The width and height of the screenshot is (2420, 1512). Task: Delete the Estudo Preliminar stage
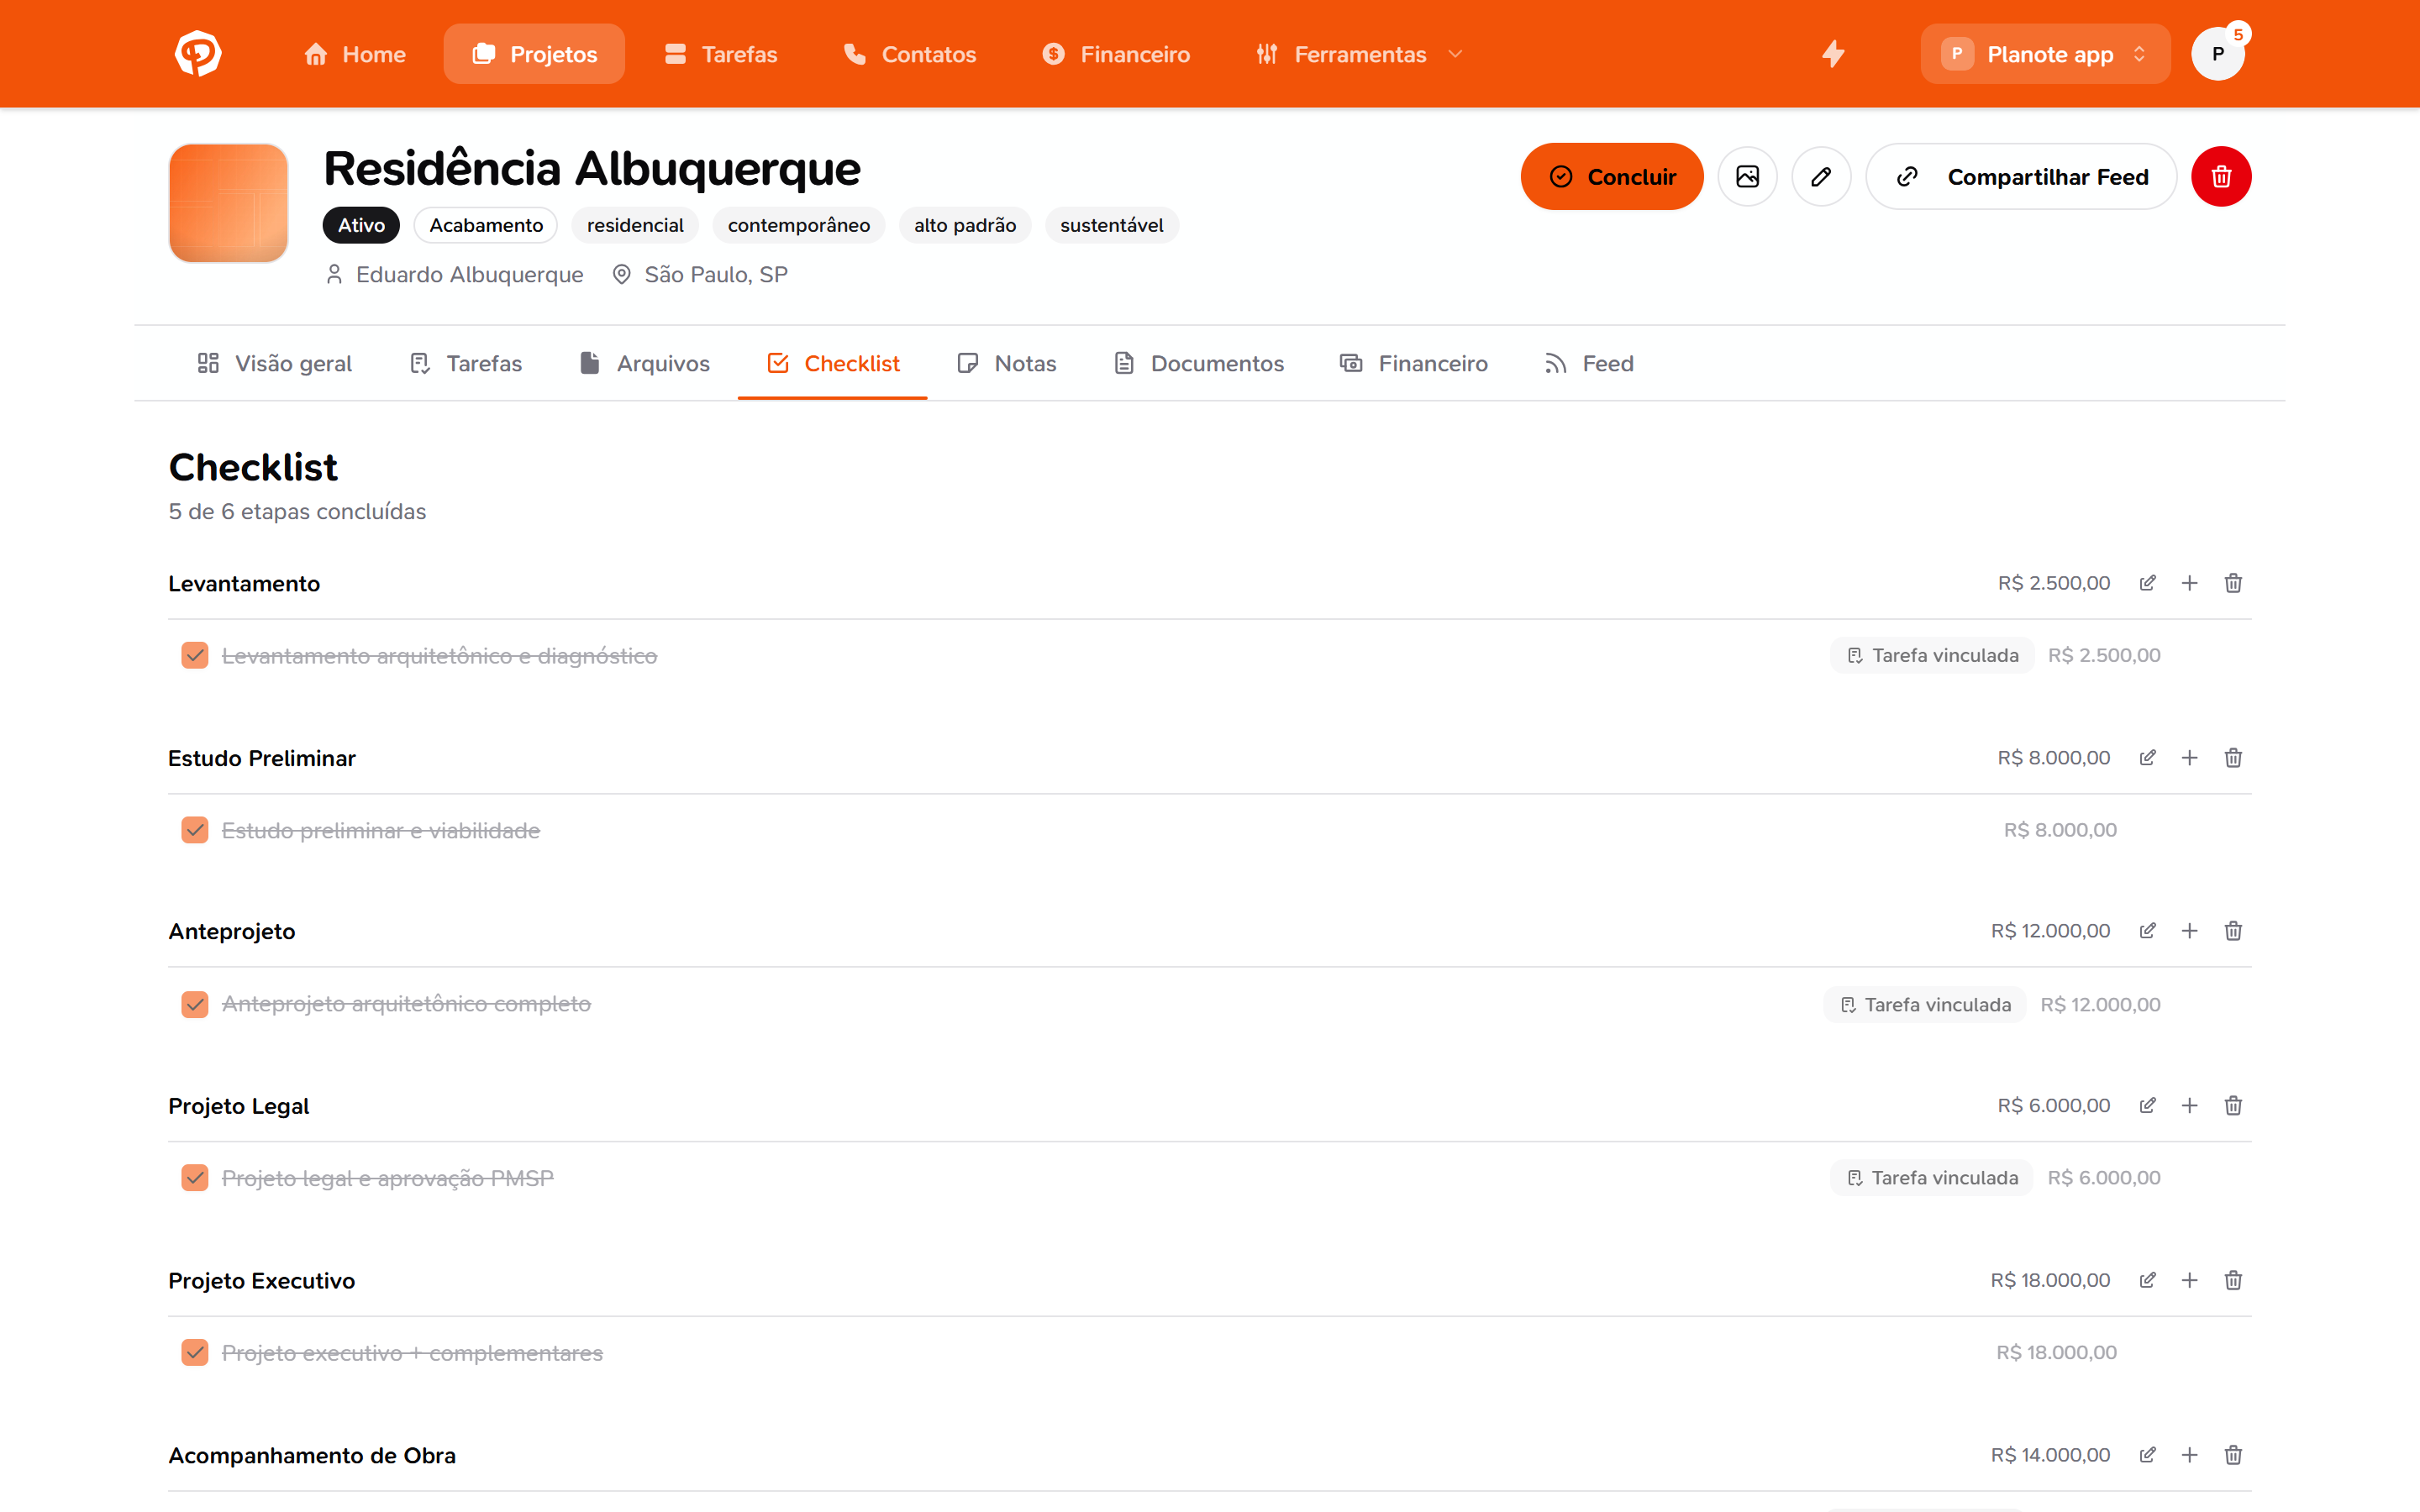click(x=2233, y=758)
